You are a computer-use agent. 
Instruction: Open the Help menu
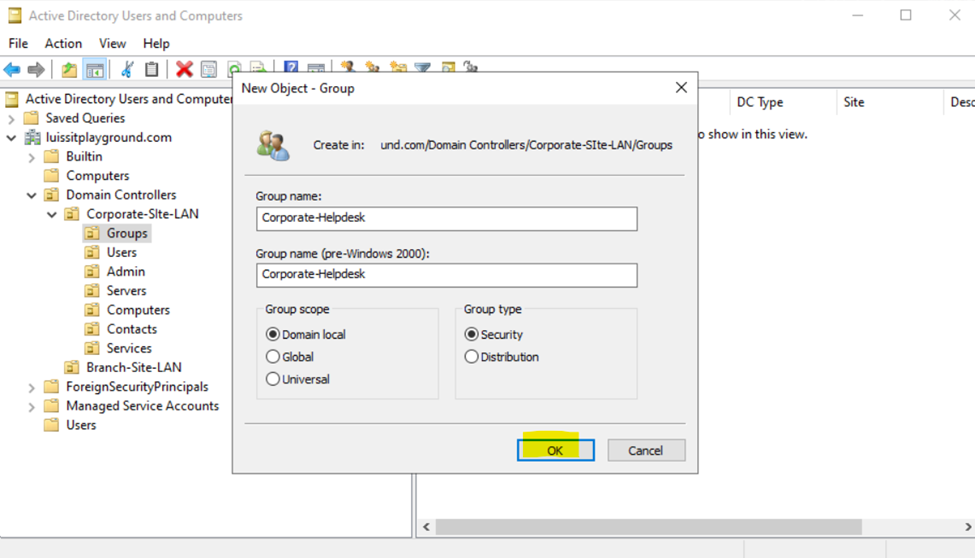[156, 44]
